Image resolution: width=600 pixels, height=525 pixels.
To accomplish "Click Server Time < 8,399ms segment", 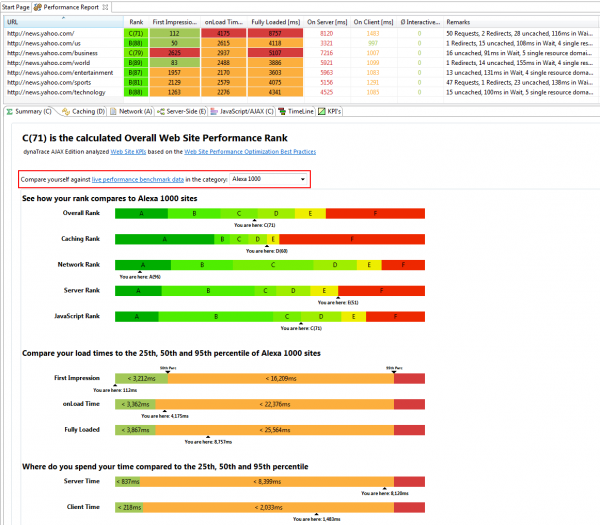I will 267,481.
